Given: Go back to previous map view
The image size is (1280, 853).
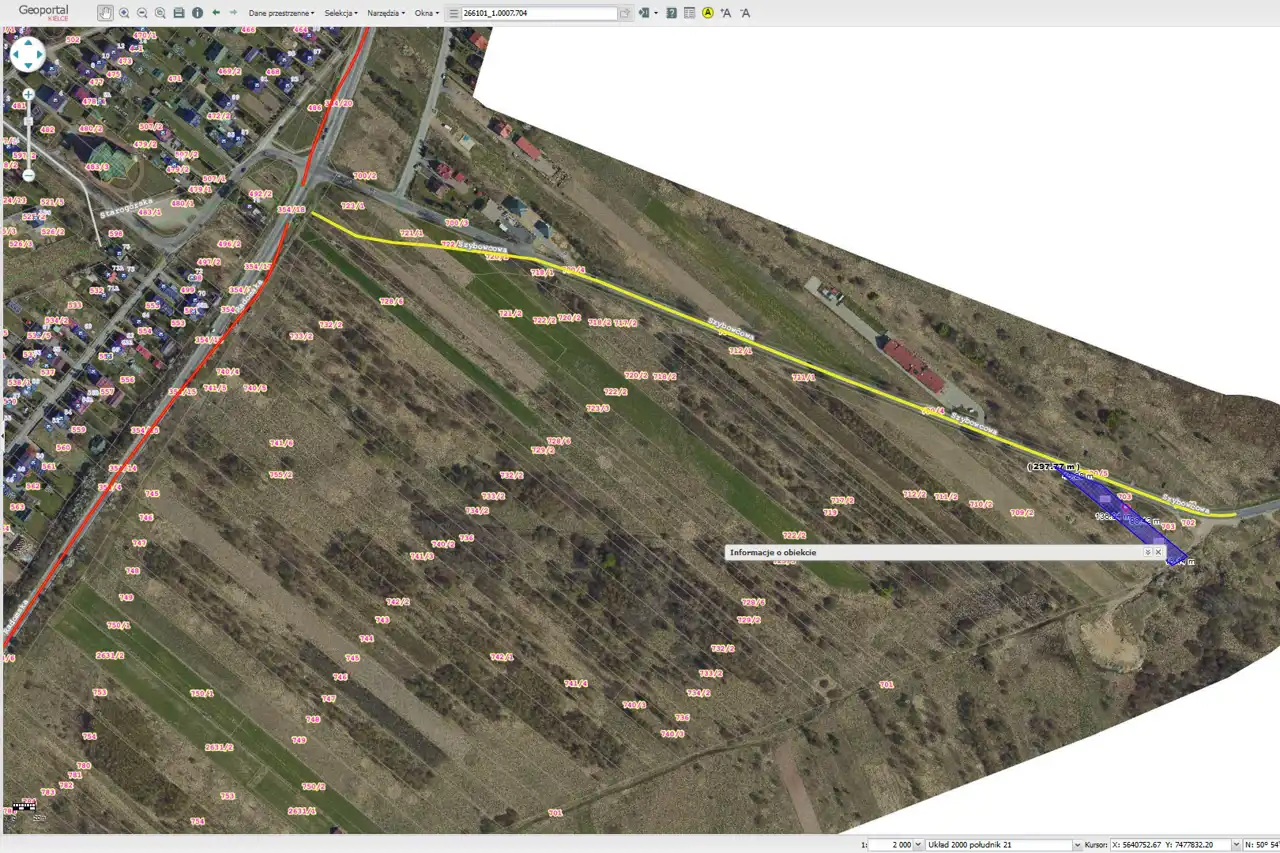Looking at the screenshot, I should tap(216, 13).
